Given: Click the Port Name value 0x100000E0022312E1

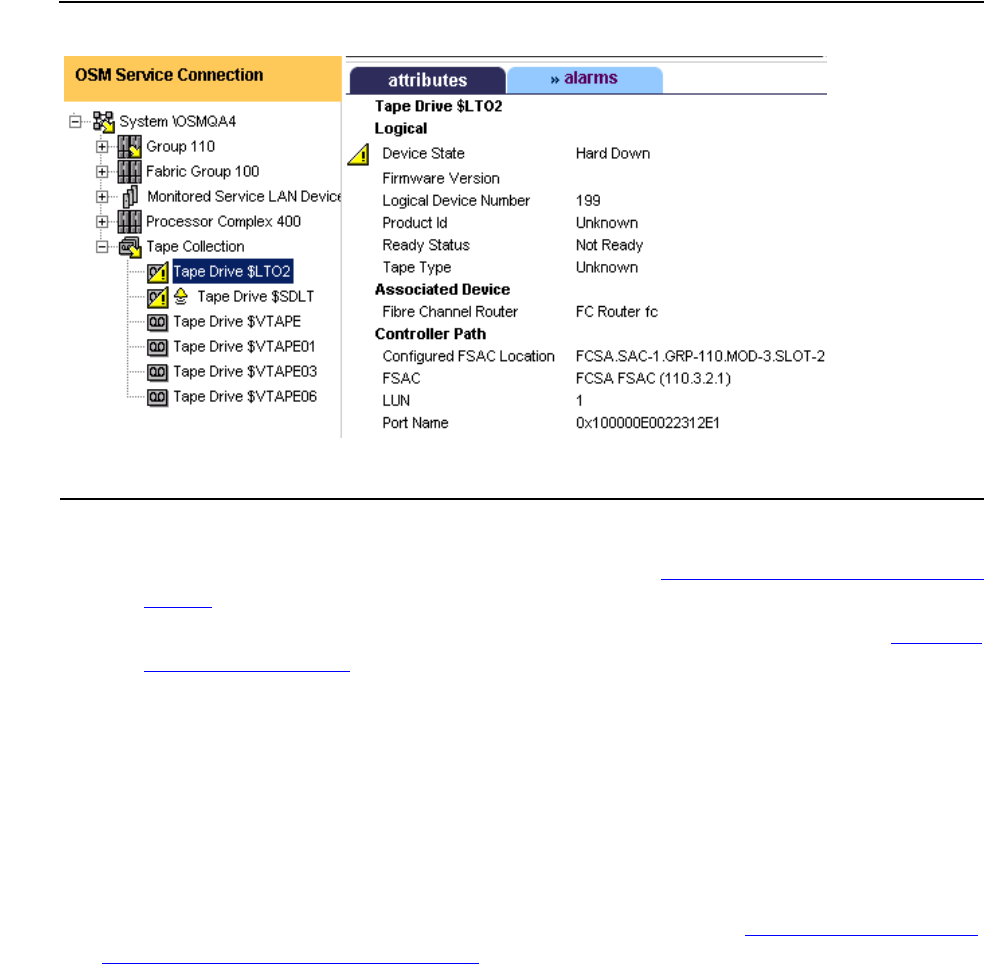Looking at the screenshot, I should (x=648, y=423).
